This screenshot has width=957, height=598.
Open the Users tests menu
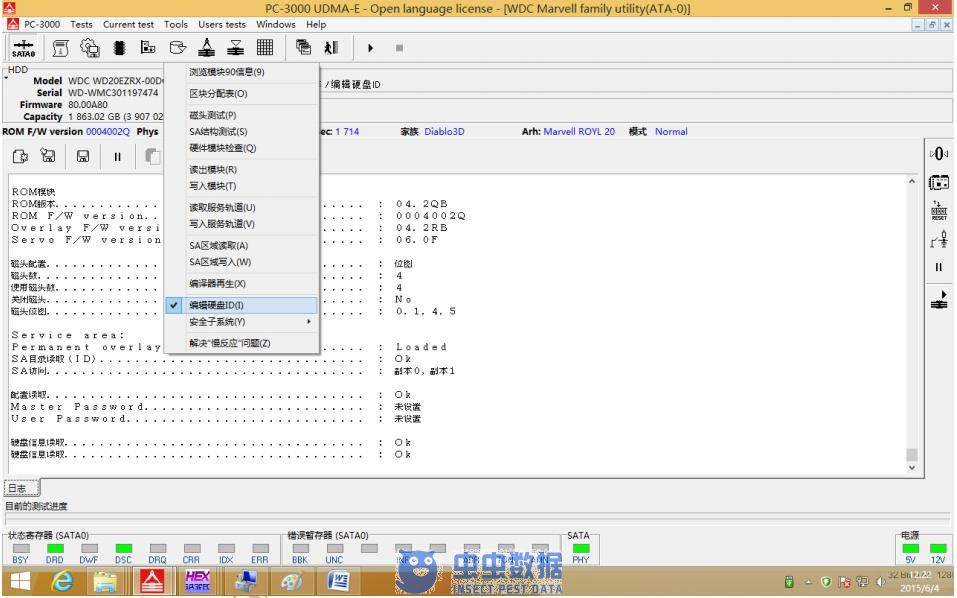(x=222, y=24)
